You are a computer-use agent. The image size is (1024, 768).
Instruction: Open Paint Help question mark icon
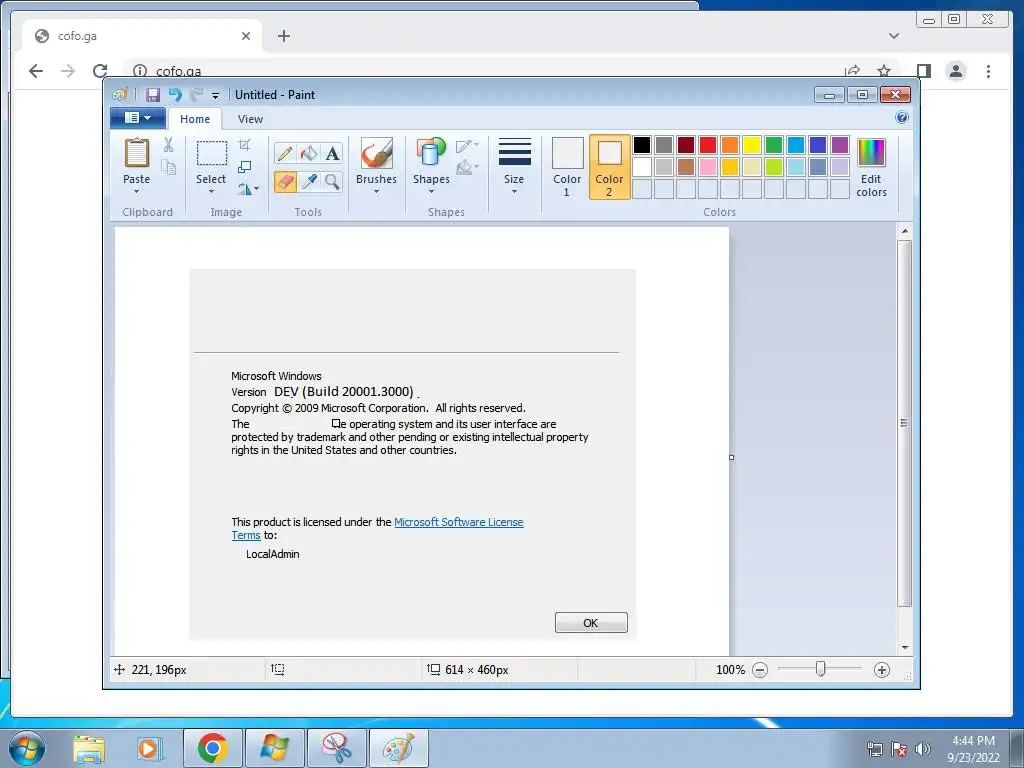click(902, 118)
